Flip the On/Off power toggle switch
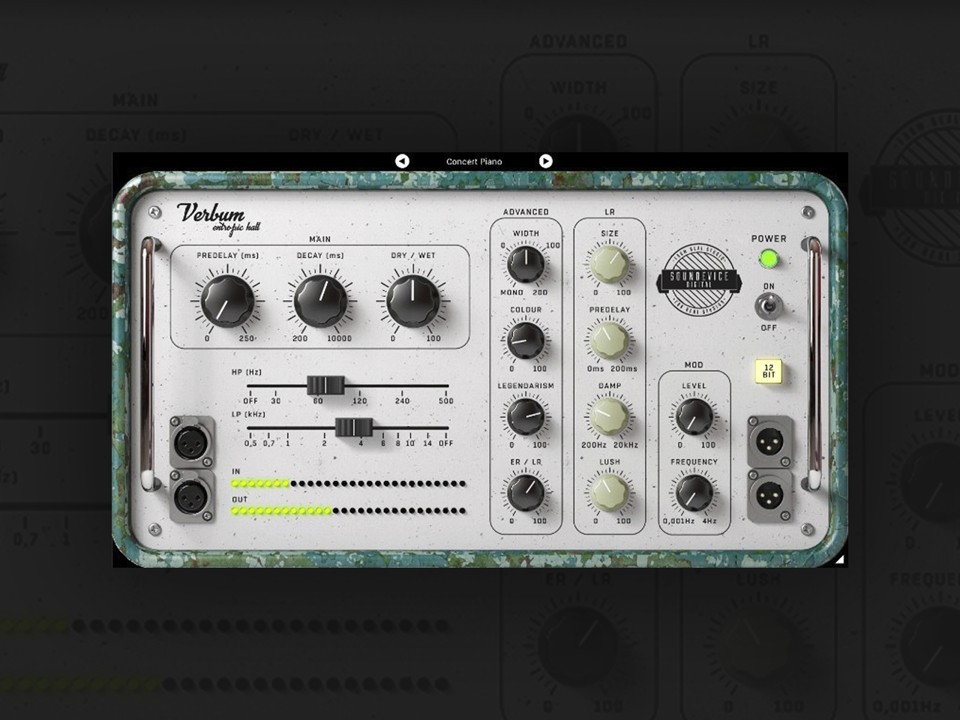The height and width of the screenshot is (720, 960). tap(768, 306)
